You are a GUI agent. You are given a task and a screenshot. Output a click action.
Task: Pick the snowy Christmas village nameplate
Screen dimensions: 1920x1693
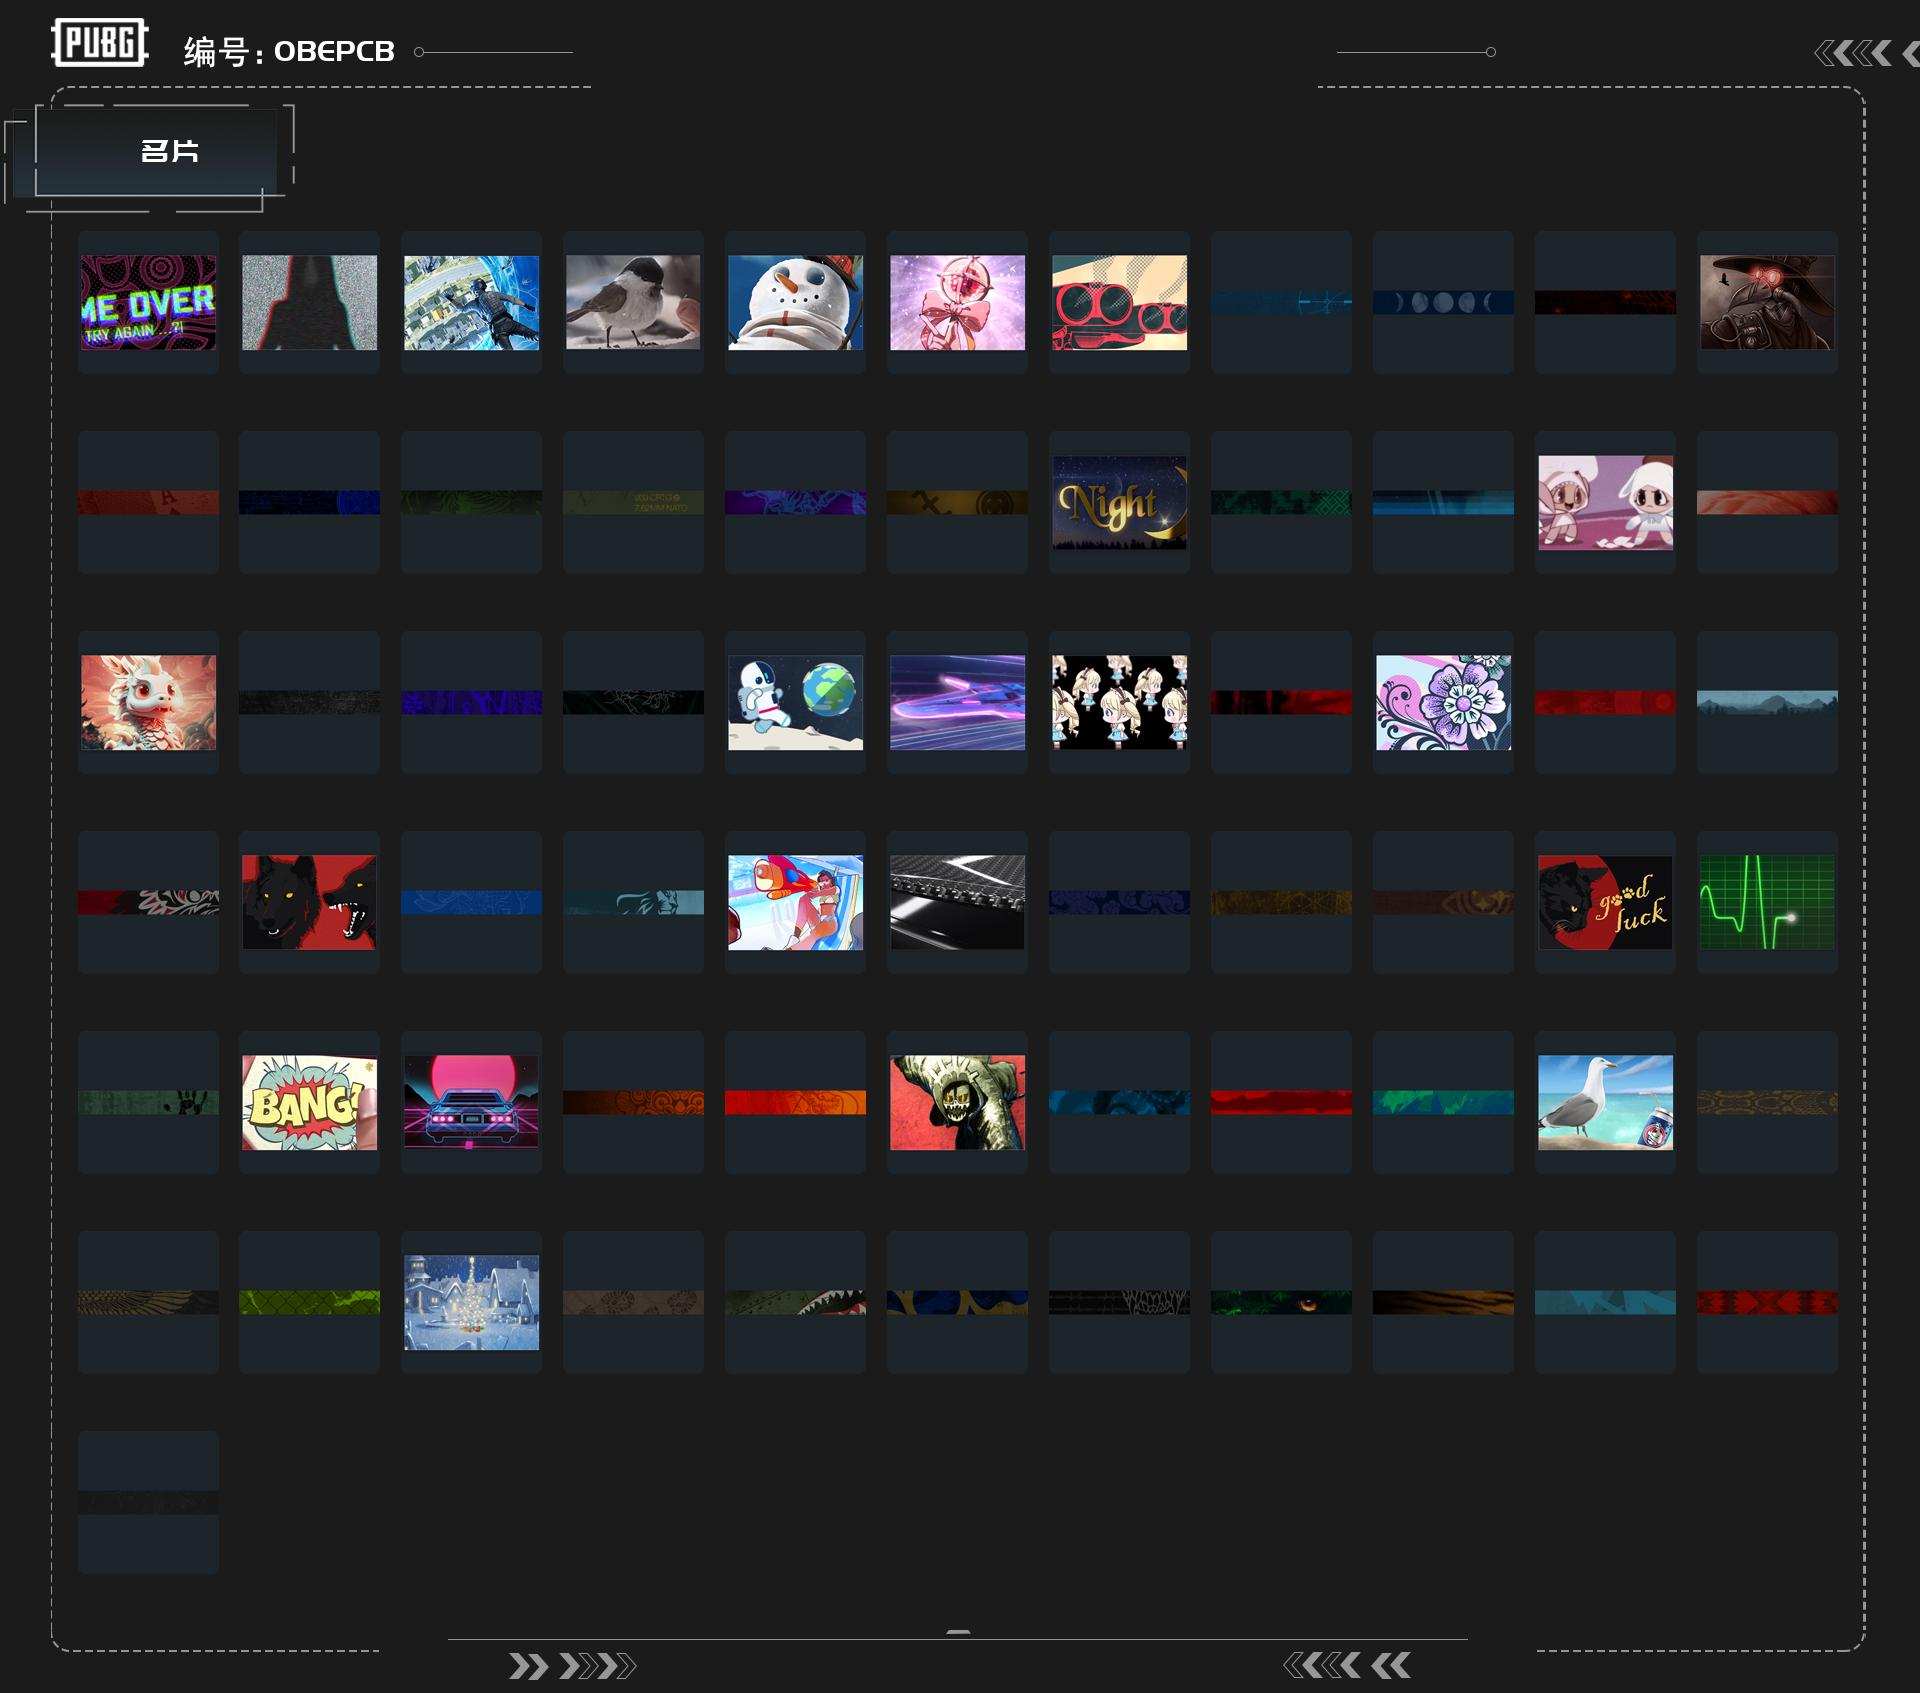pos(471,1302)
